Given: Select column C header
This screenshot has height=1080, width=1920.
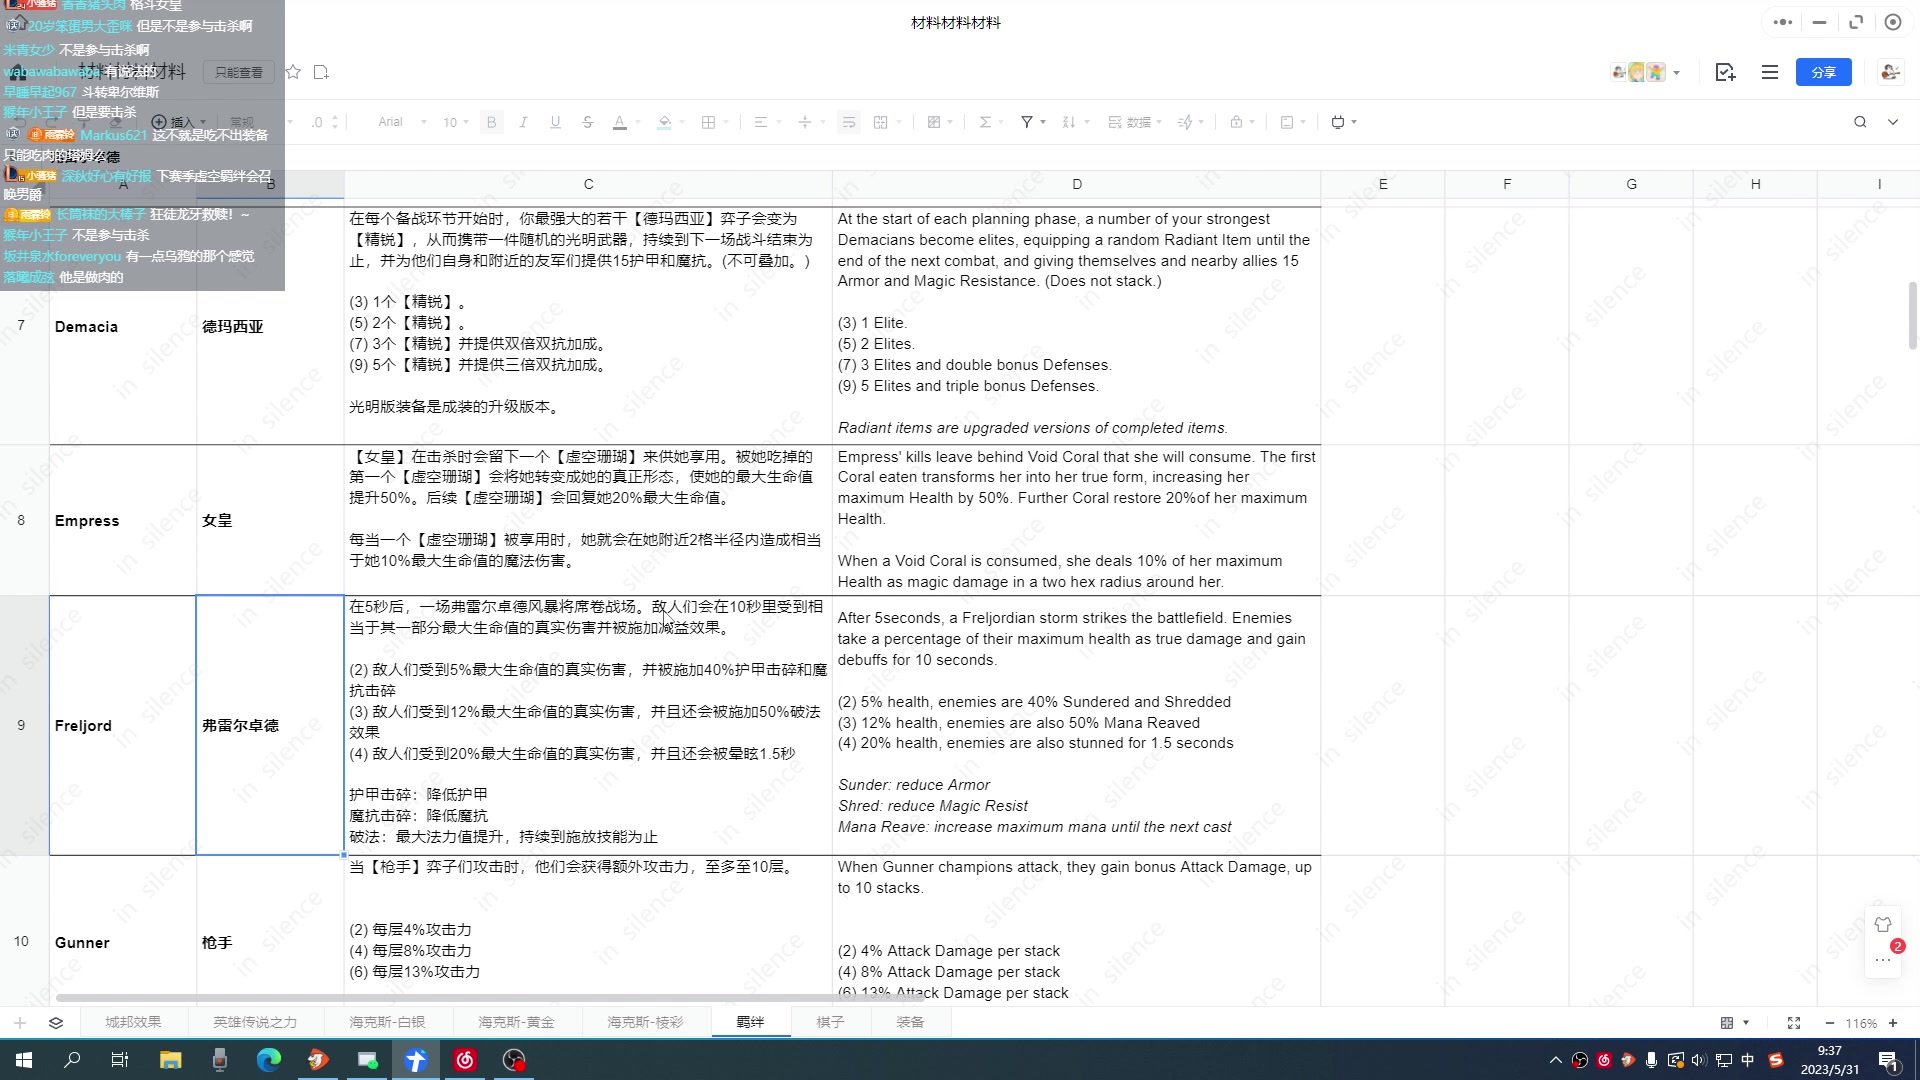Looking at the screenshot, I should click(x=588, y=184).
